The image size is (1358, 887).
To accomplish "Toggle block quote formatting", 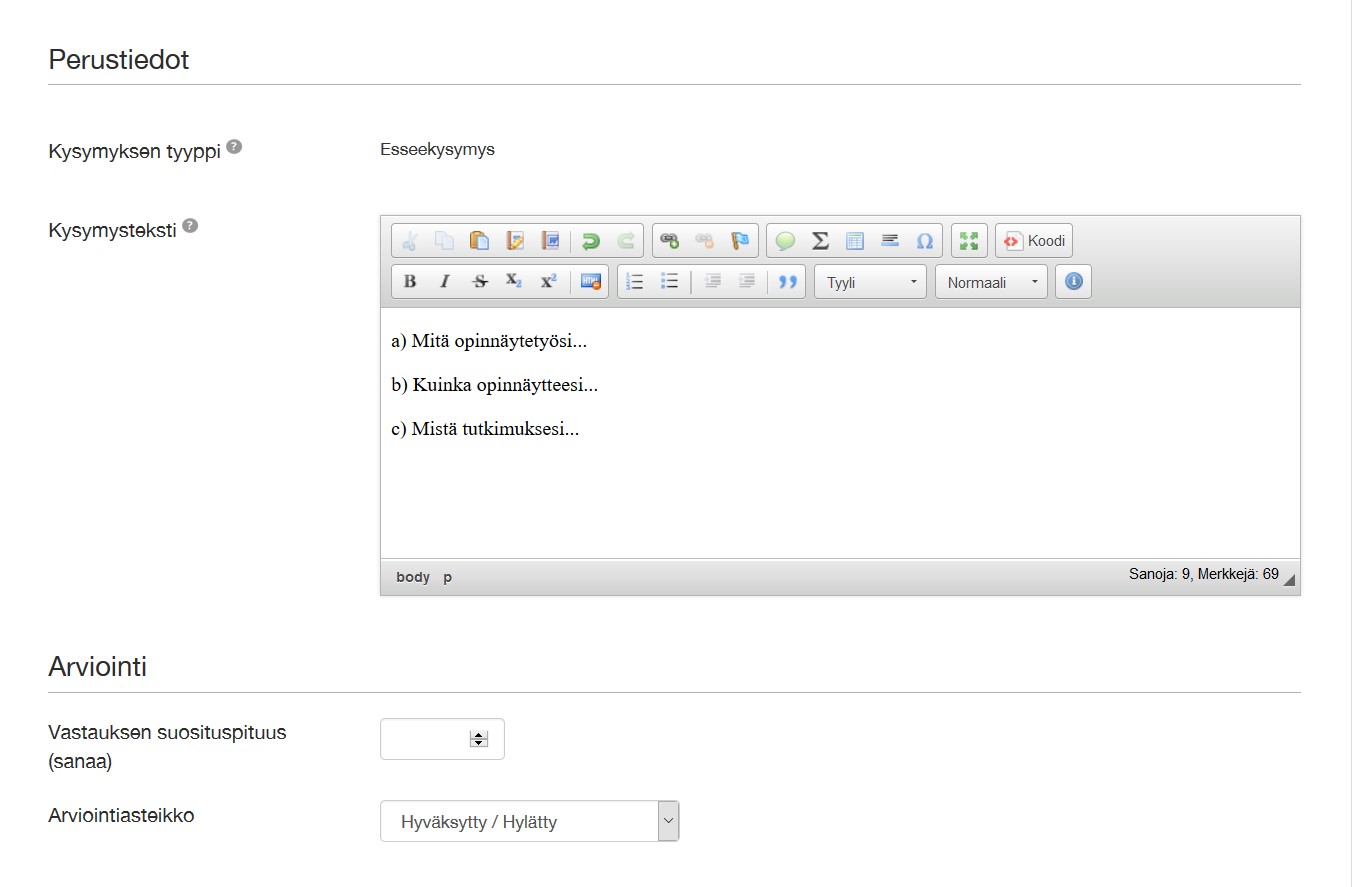I will click(x=788, y=282).
